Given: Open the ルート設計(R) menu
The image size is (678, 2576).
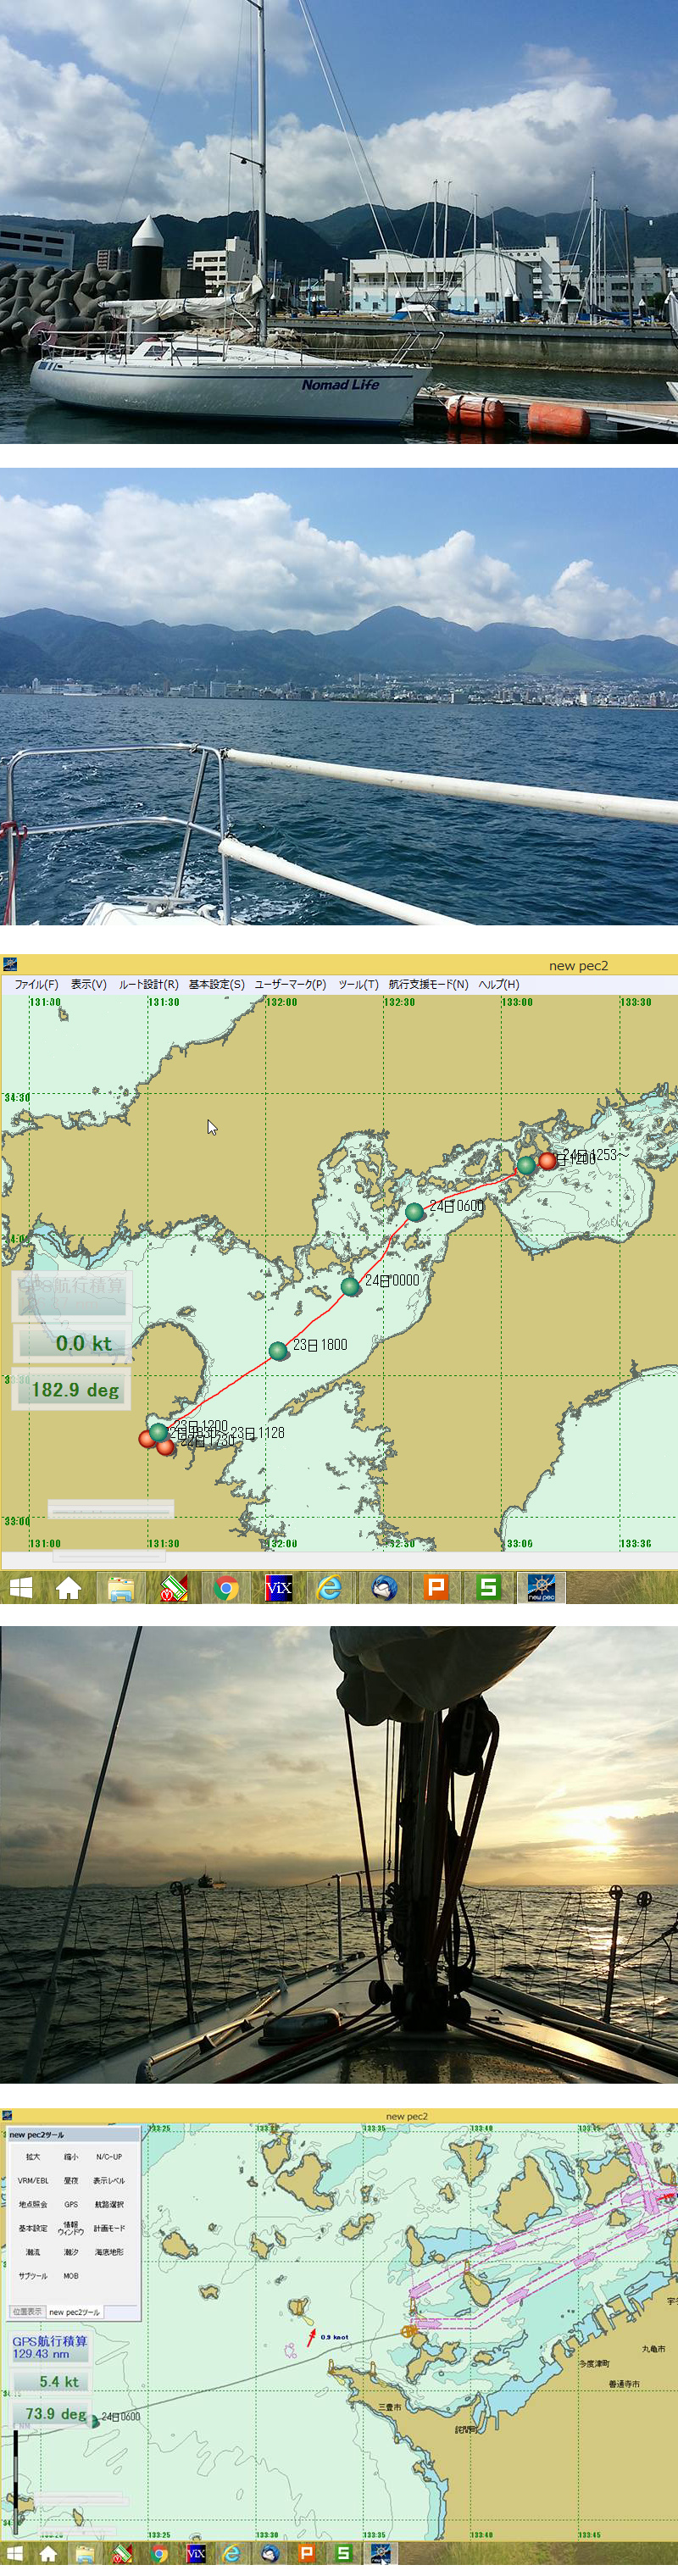Looking at the screenshot, I should [148, 984].
